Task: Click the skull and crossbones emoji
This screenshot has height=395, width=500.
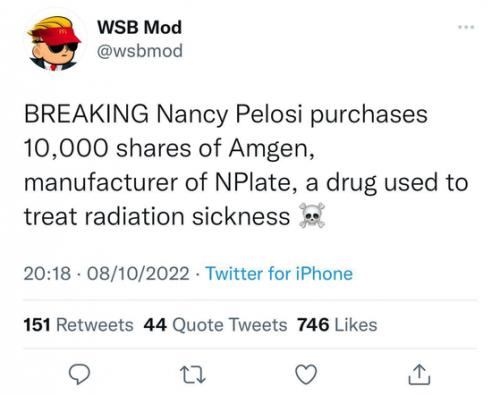Action: [312, 215]
